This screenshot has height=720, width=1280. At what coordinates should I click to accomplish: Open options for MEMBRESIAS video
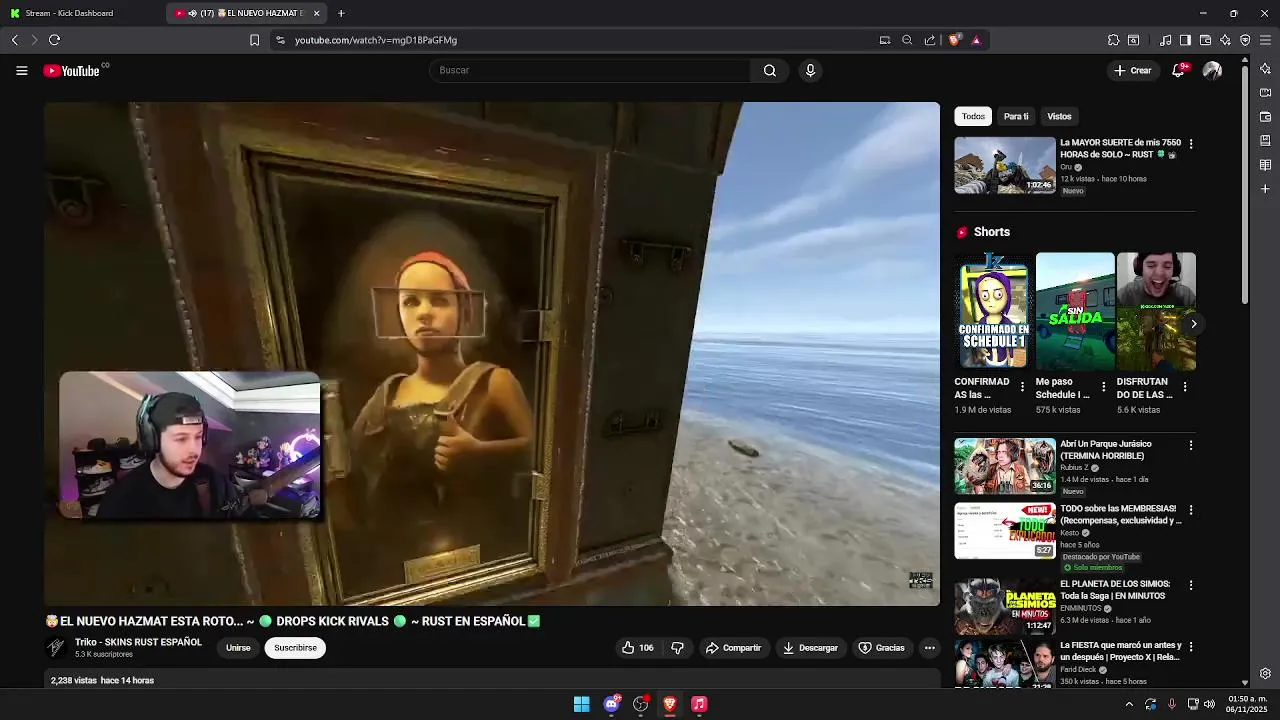(x=1190, y=510)
